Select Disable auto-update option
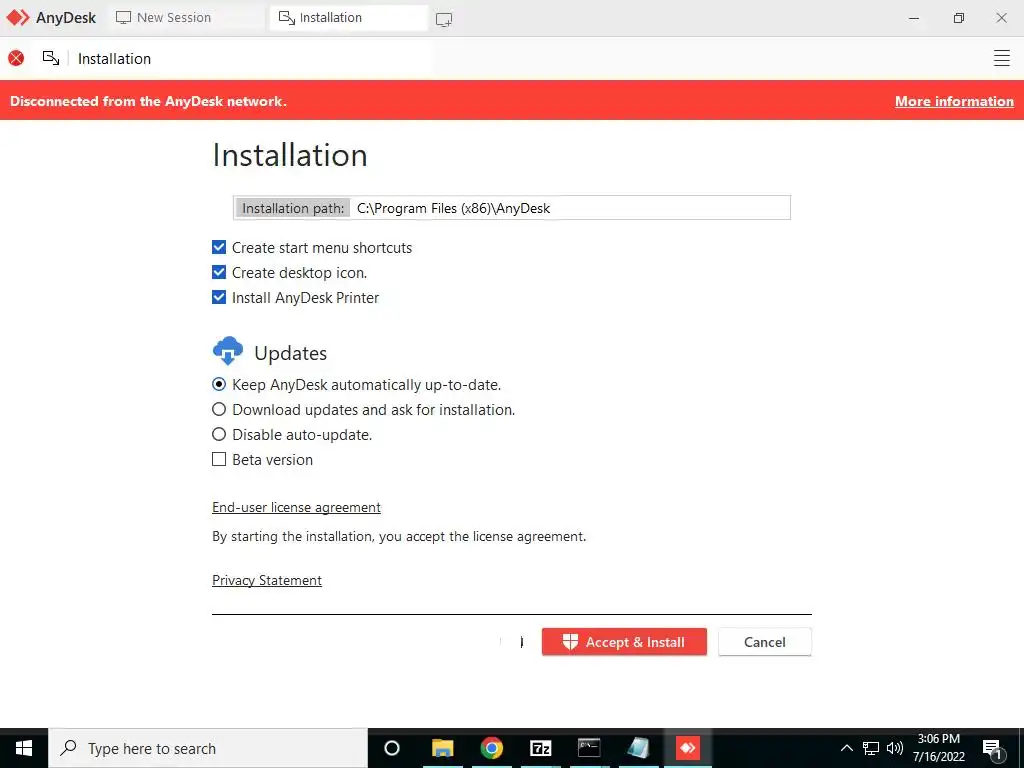This screenshot has height=768, width=1024. pos(219,434)
